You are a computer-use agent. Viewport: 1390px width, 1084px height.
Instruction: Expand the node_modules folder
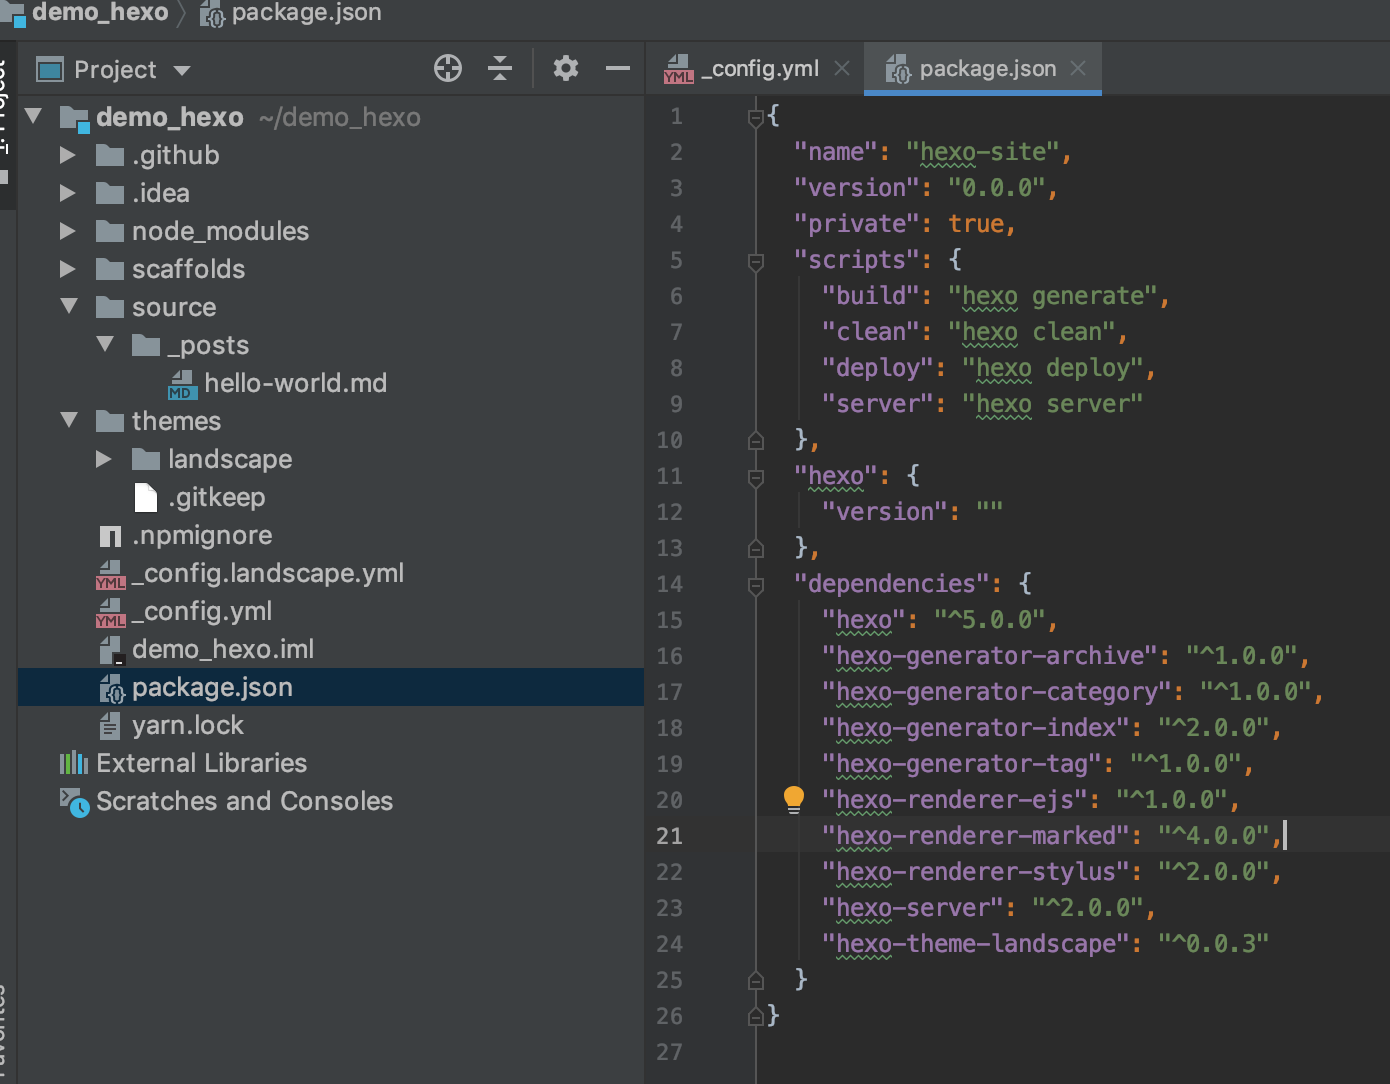click(68, 231)
